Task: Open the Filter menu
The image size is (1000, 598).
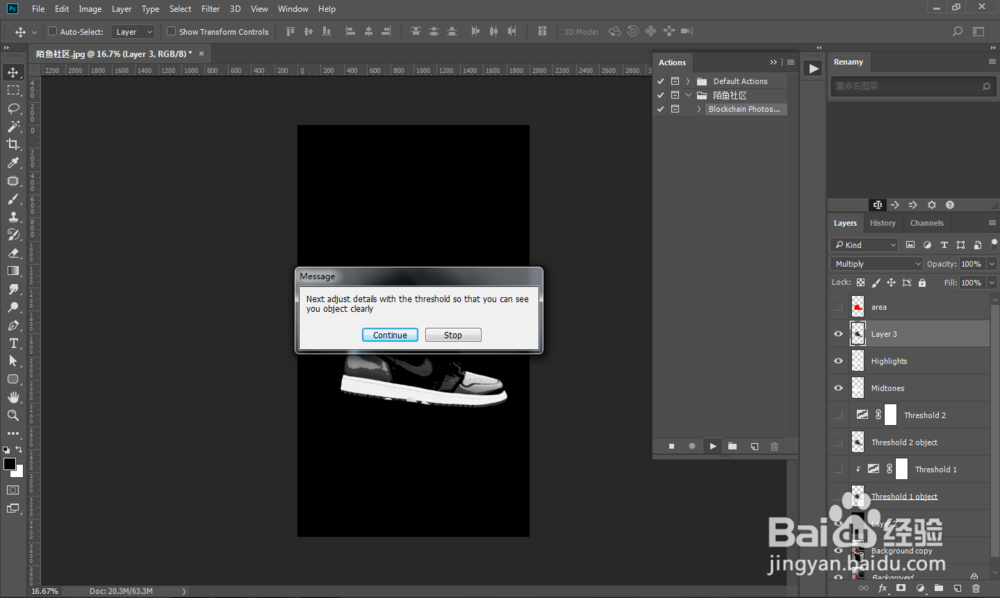Action: 210,9
